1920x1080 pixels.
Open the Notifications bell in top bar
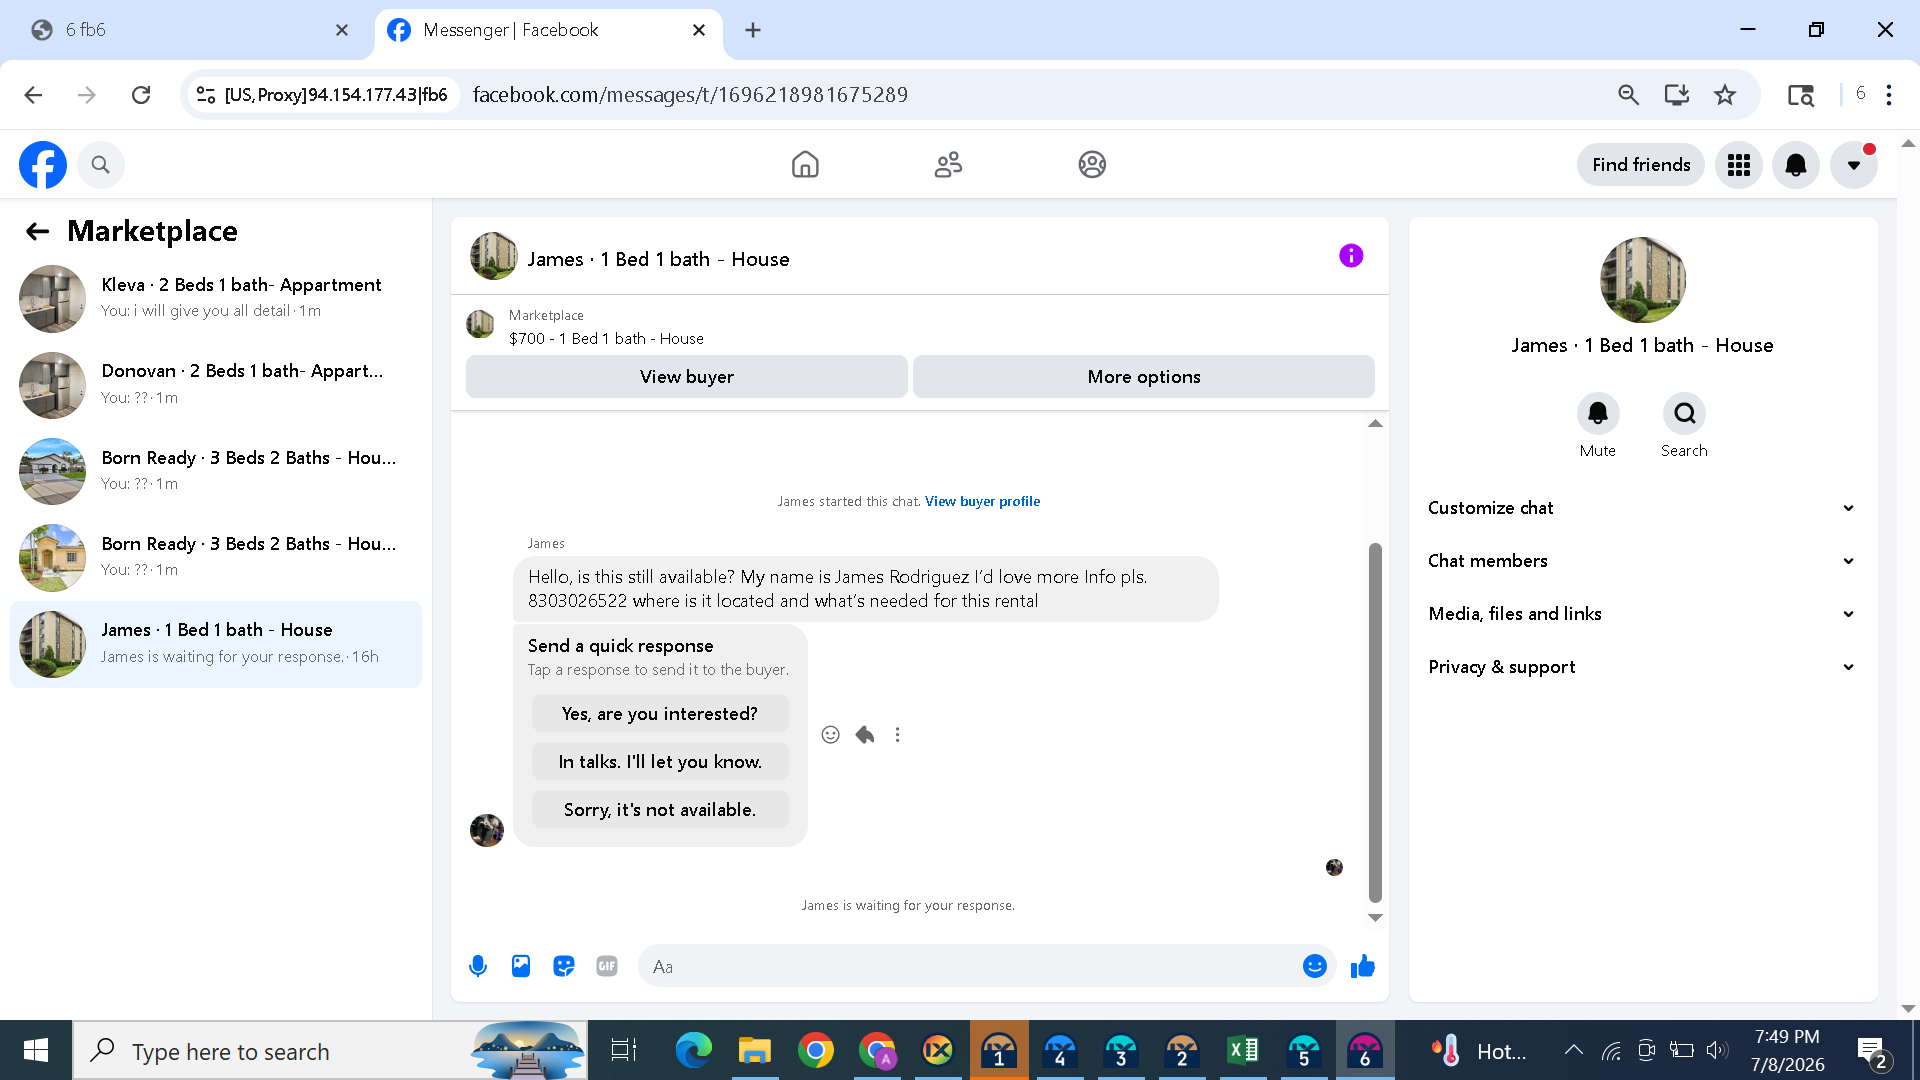[x=1796, y=165]
